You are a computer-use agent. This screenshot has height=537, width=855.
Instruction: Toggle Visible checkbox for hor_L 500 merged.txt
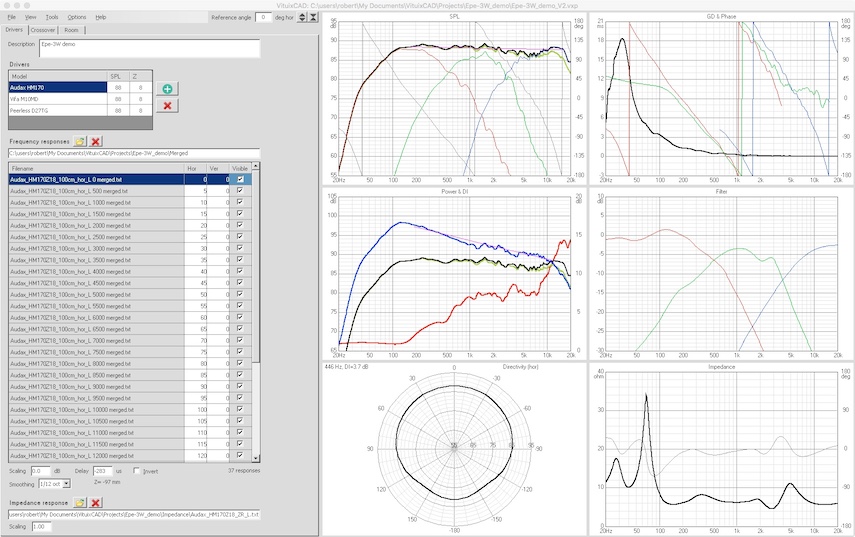[x=240, y=191]
